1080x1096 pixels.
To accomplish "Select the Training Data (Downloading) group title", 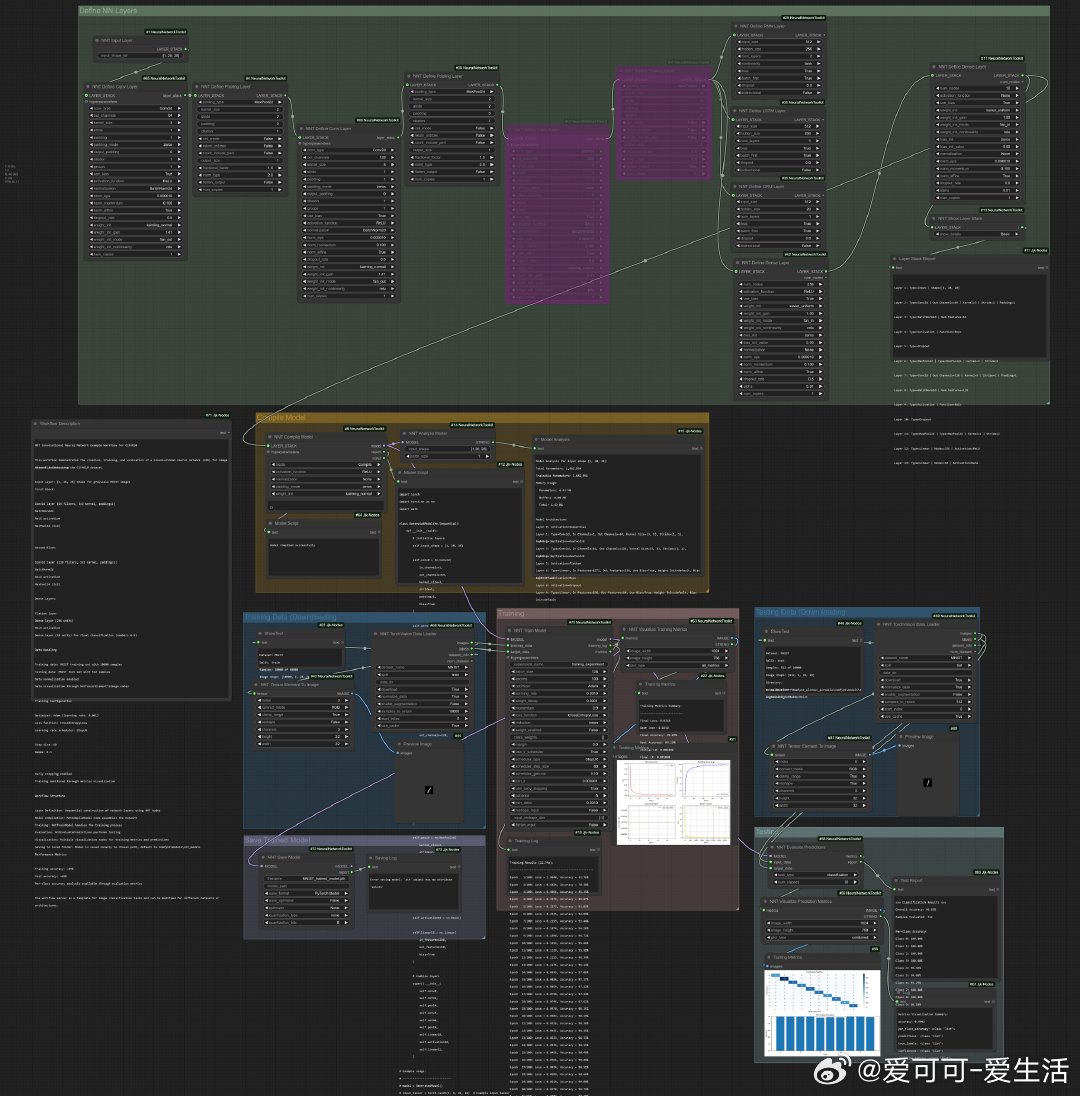I will (x=291, y=617).
